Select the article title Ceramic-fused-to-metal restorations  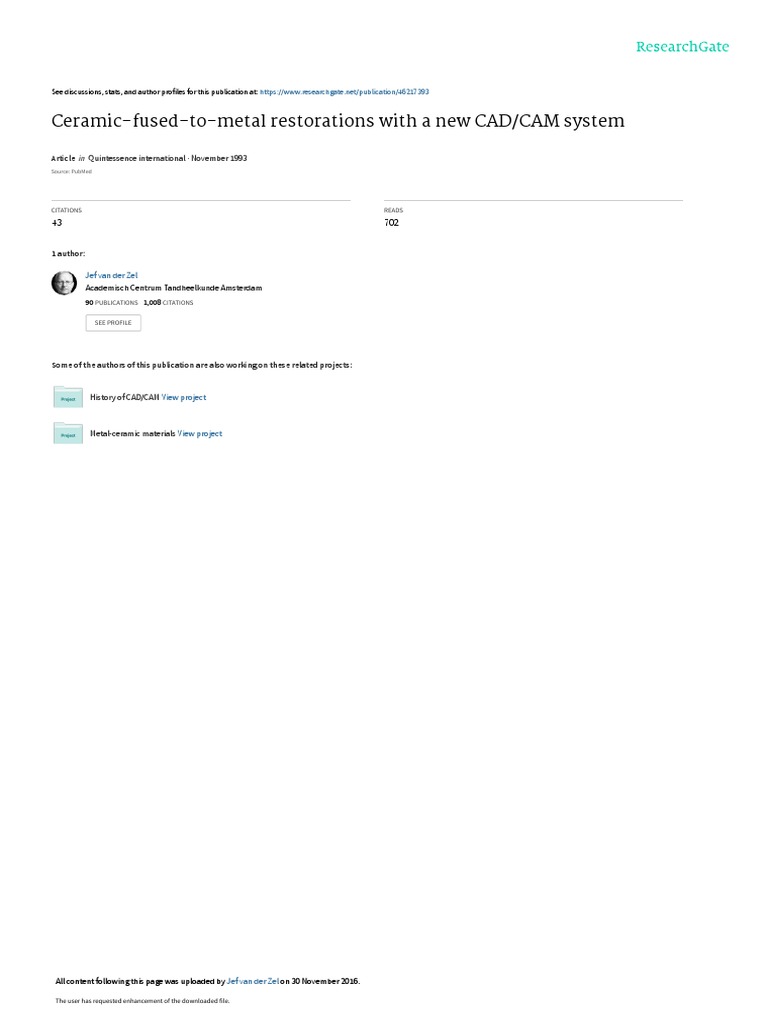pyautogui.click(x=338, y=121)
